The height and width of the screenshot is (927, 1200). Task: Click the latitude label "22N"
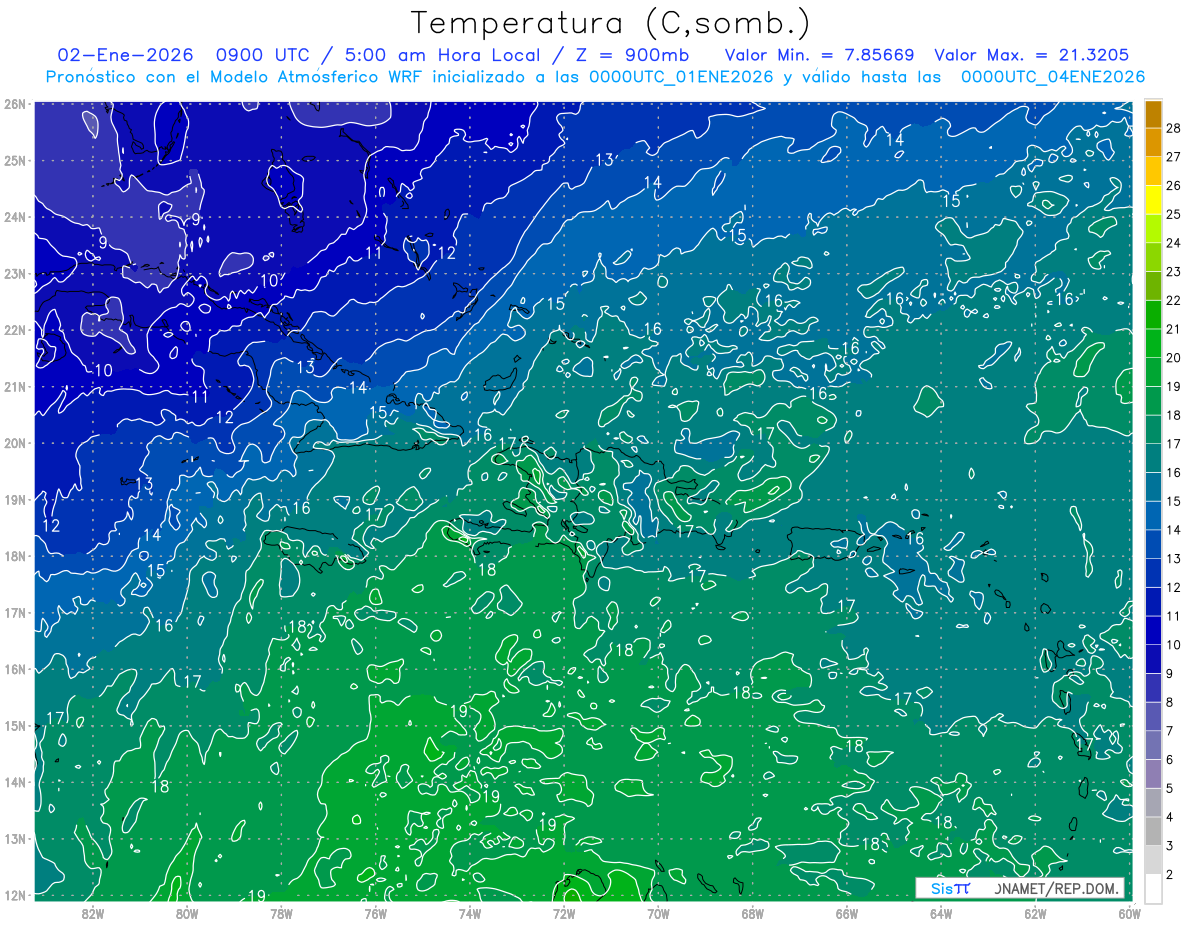[x=15, y=330]
